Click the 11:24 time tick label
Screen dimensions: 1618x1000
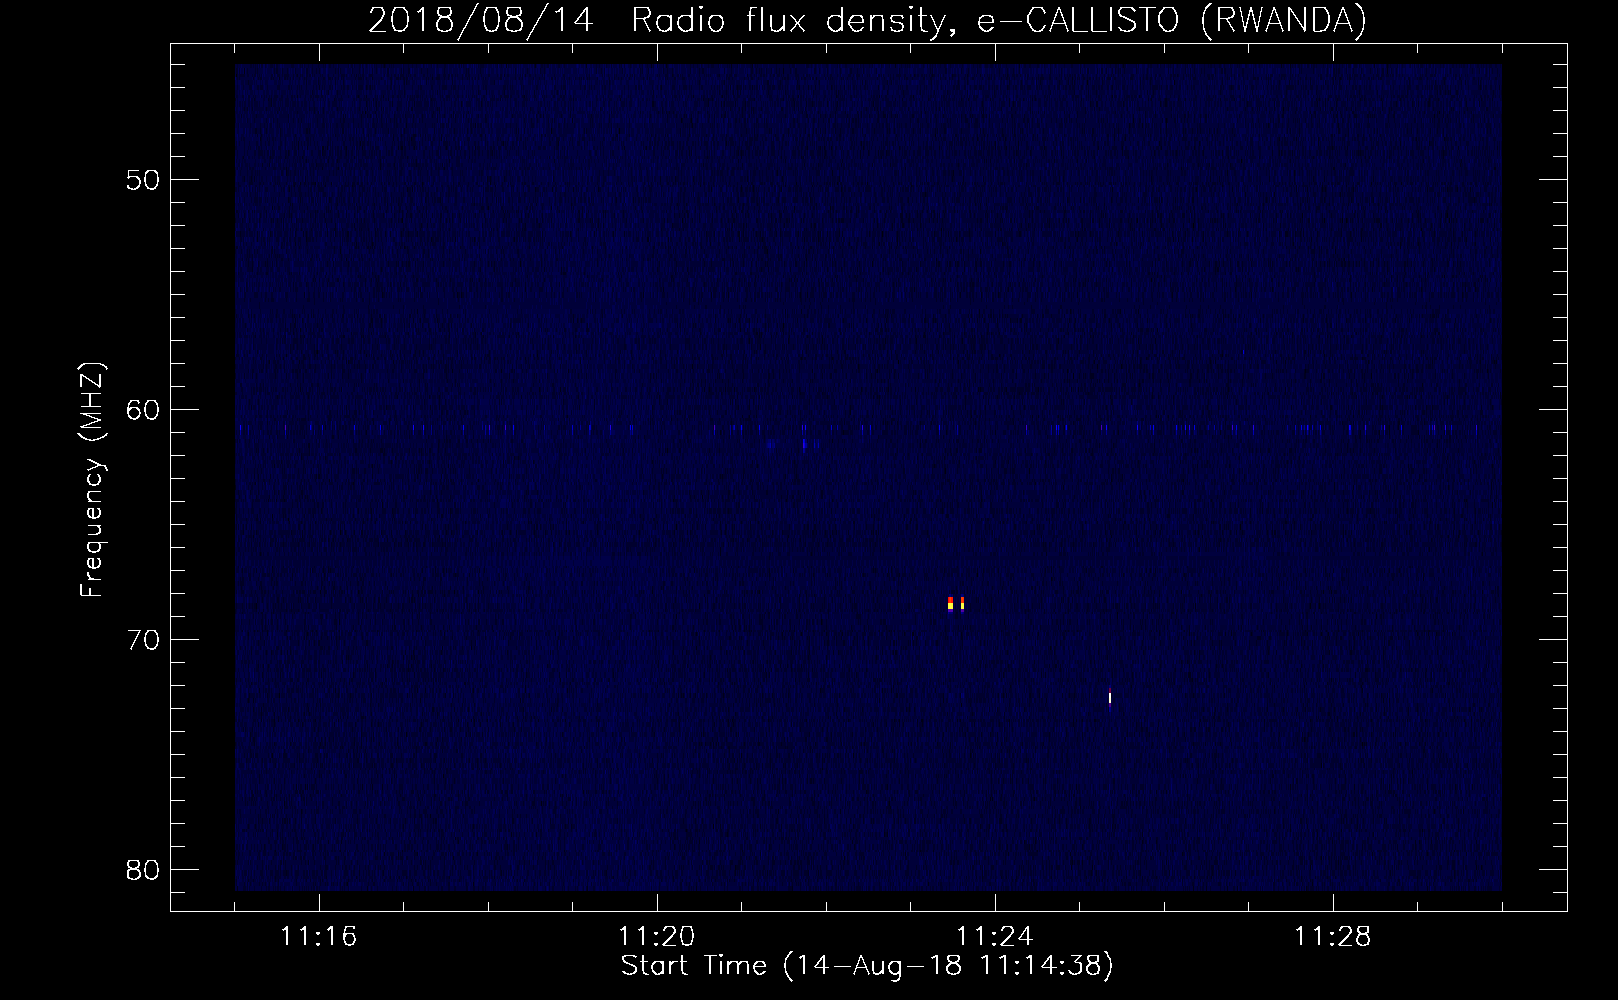click(995, 937)
